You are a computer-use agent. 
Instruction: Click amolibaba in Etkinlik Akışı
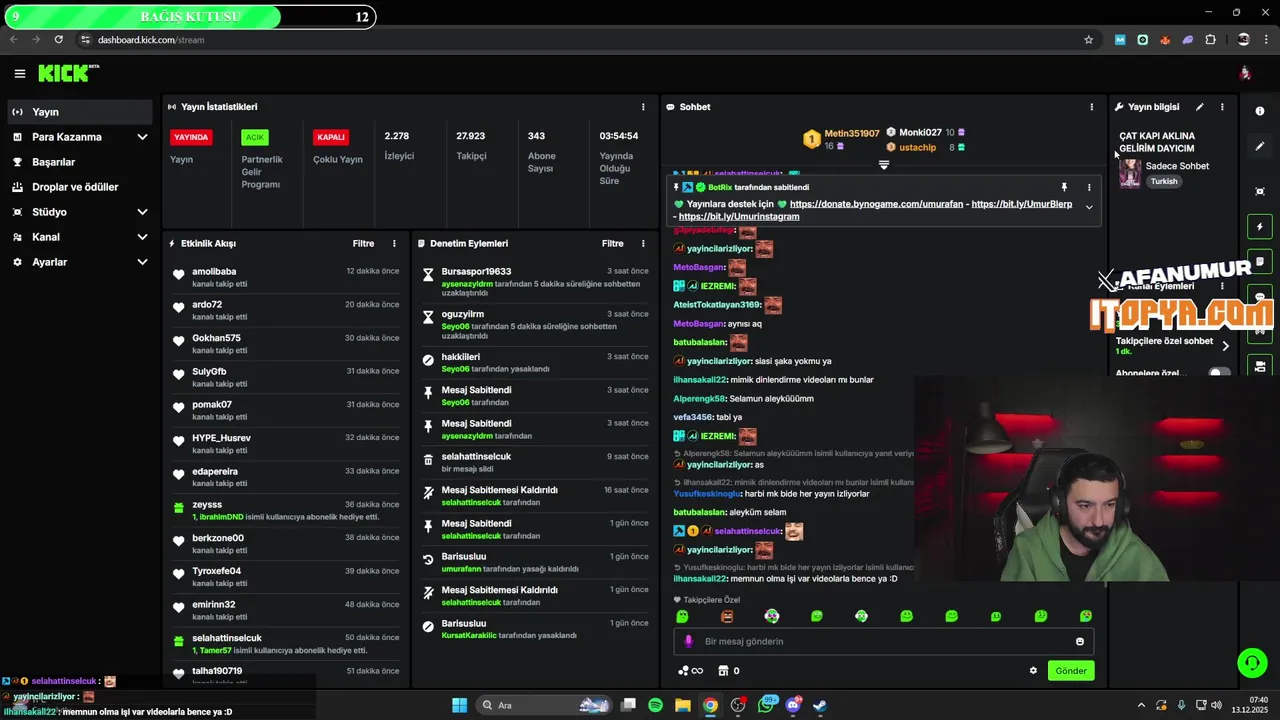(214, 272)
